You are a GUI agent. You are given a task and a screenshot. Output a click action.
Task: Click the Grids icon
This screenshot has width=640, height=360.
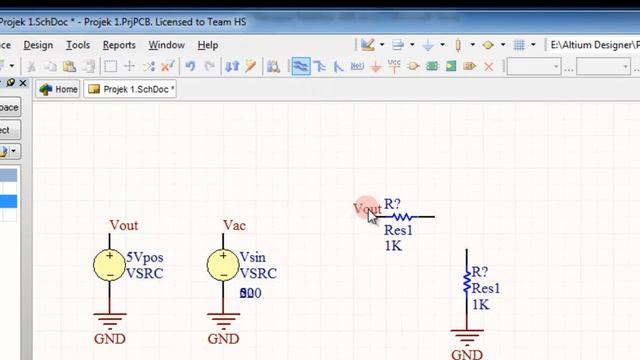tap(519, 45)
